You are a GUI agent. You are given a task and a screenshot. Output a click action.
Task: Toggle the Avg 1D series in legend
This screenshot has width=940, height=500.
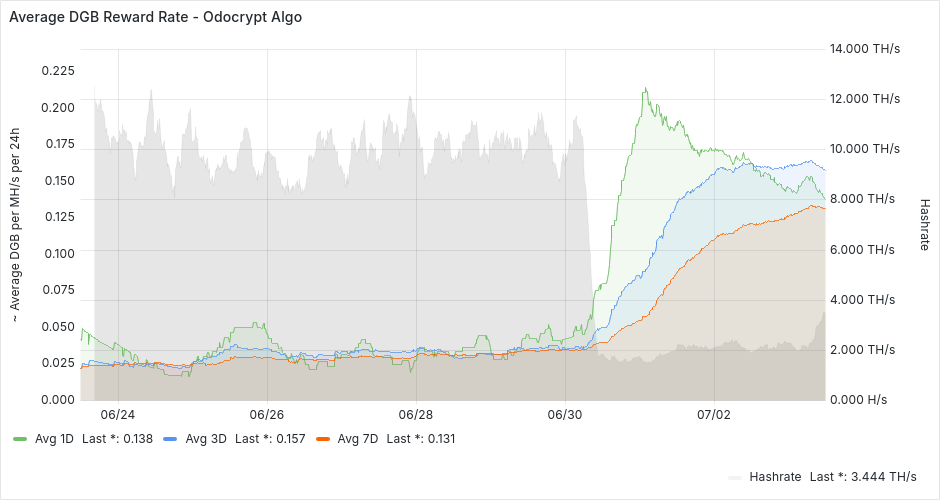(54, 439)
